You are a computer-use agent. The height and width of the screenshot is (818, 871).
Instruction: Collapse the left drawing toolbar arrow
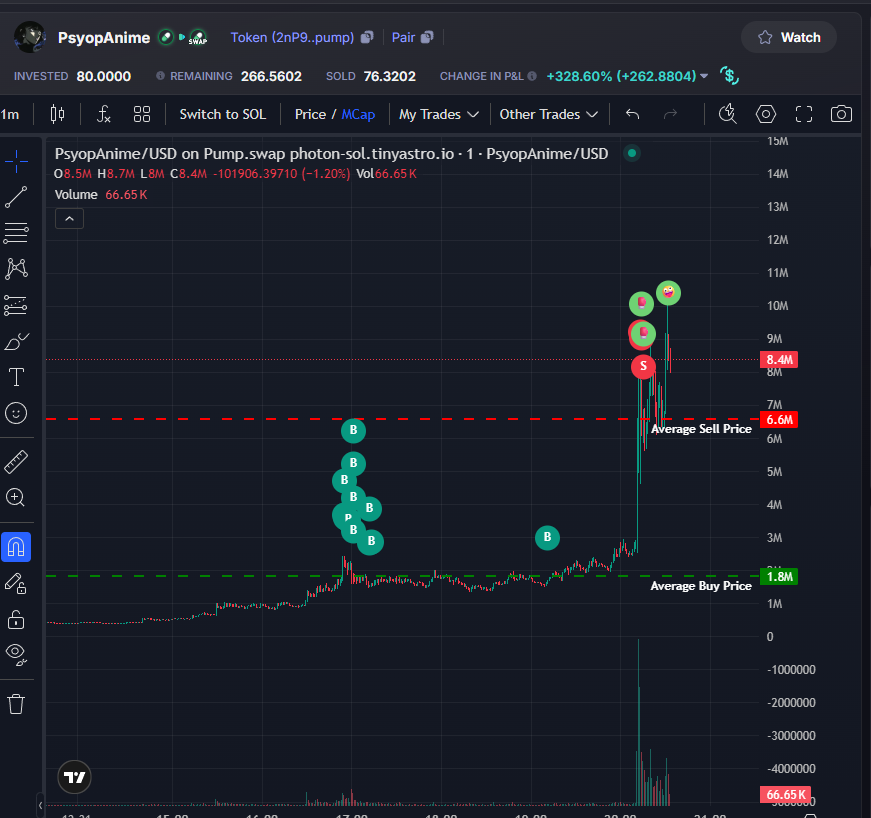tap(40, 805)
